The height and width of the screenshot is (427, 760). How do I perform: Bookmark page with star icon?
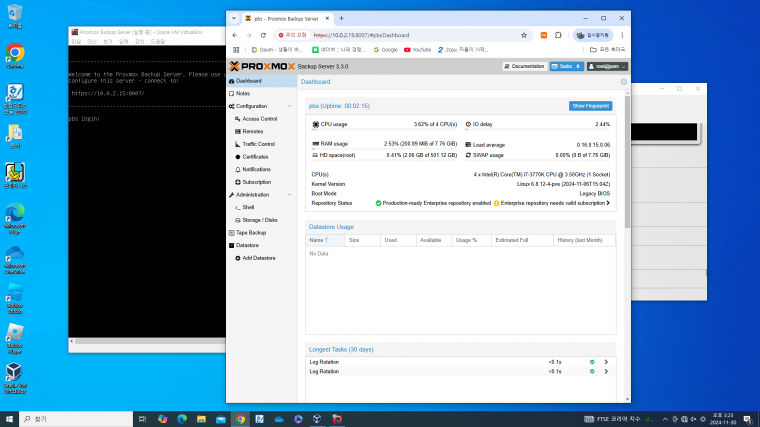point(524,35)
